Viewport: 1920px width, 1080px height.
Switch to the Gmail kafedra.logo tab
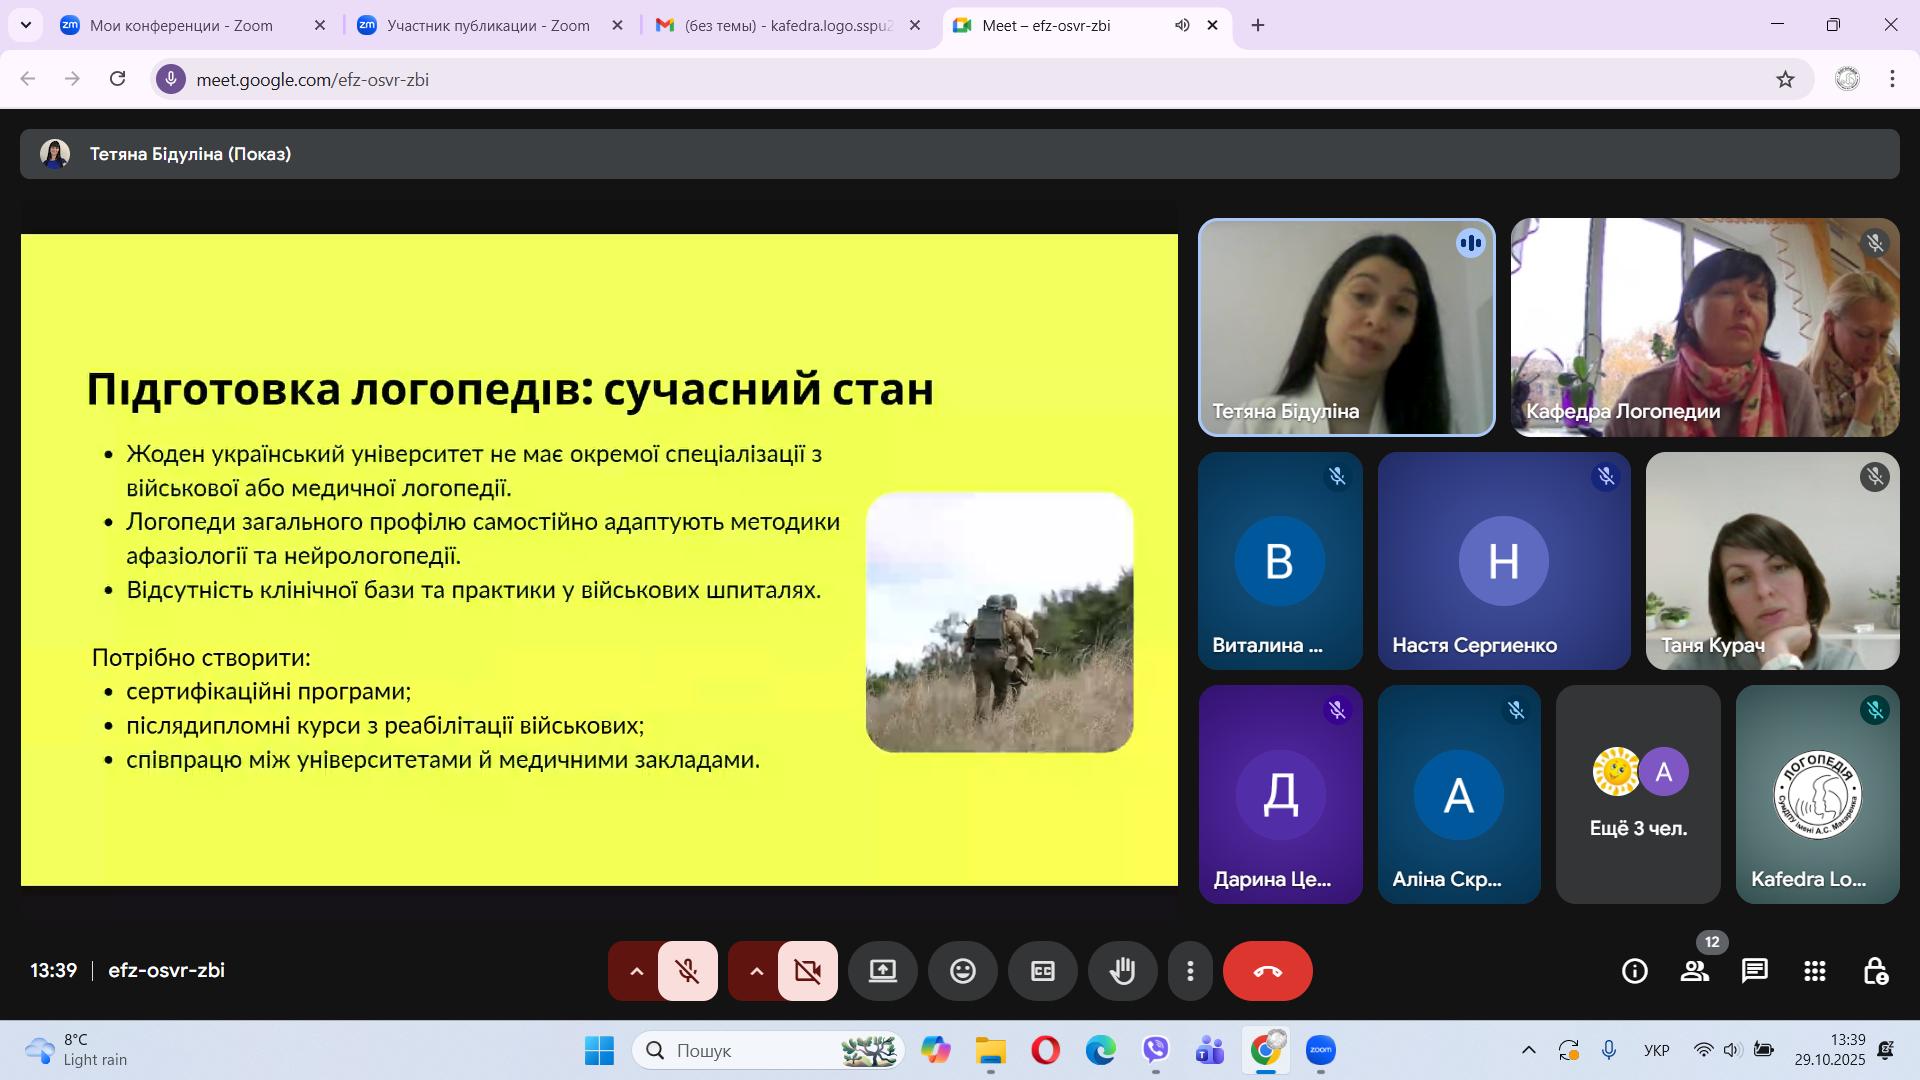(x=786, y=26)
